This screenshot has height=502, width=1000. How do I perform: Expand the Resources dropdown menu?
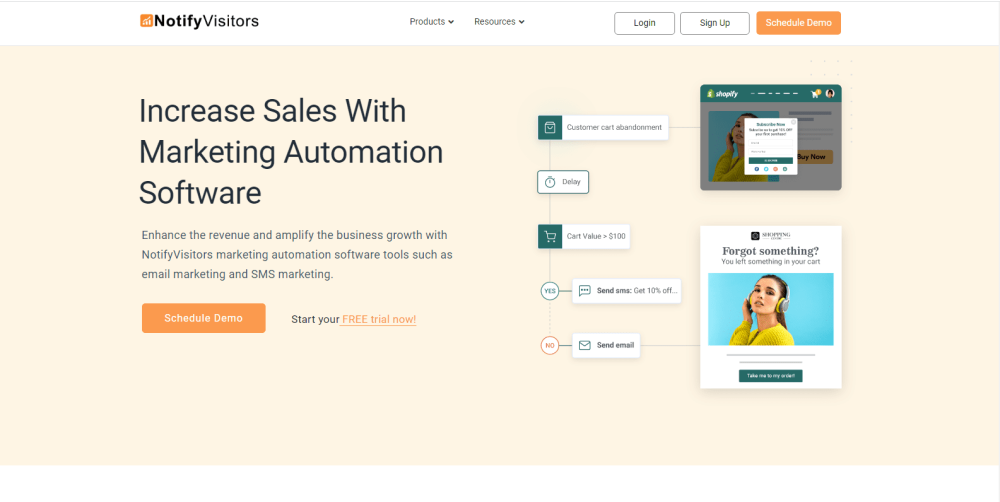point(499,22)
